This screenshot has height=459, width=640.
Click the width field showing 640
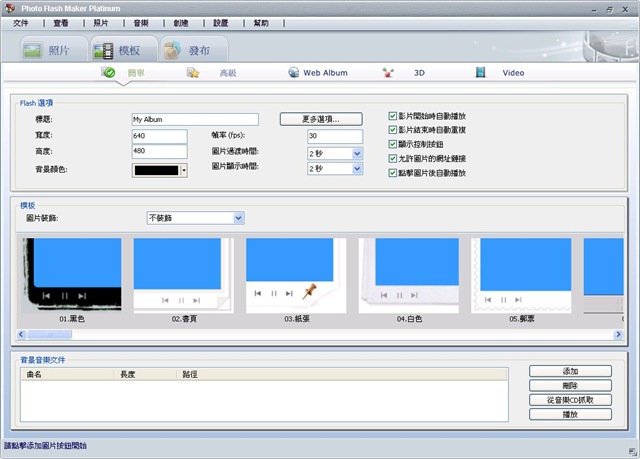tap(160, 136)
